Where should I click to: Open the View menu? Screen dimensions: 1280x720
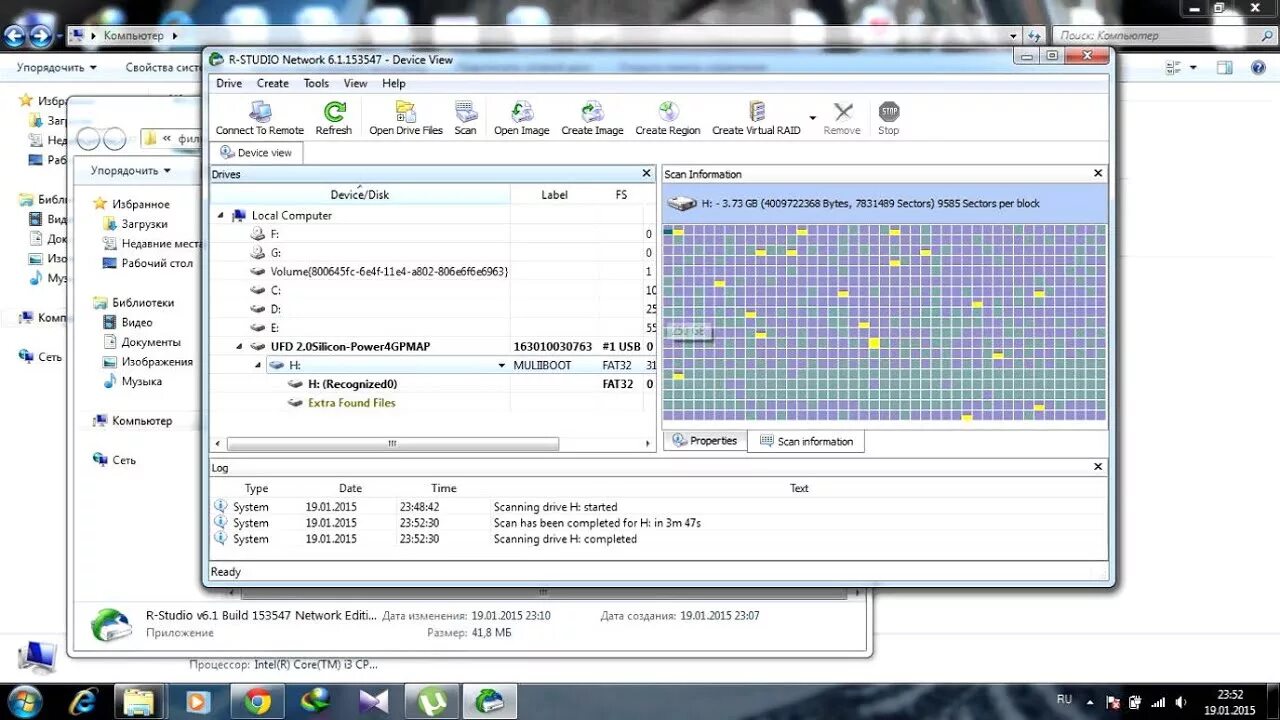tap(355, 84)
